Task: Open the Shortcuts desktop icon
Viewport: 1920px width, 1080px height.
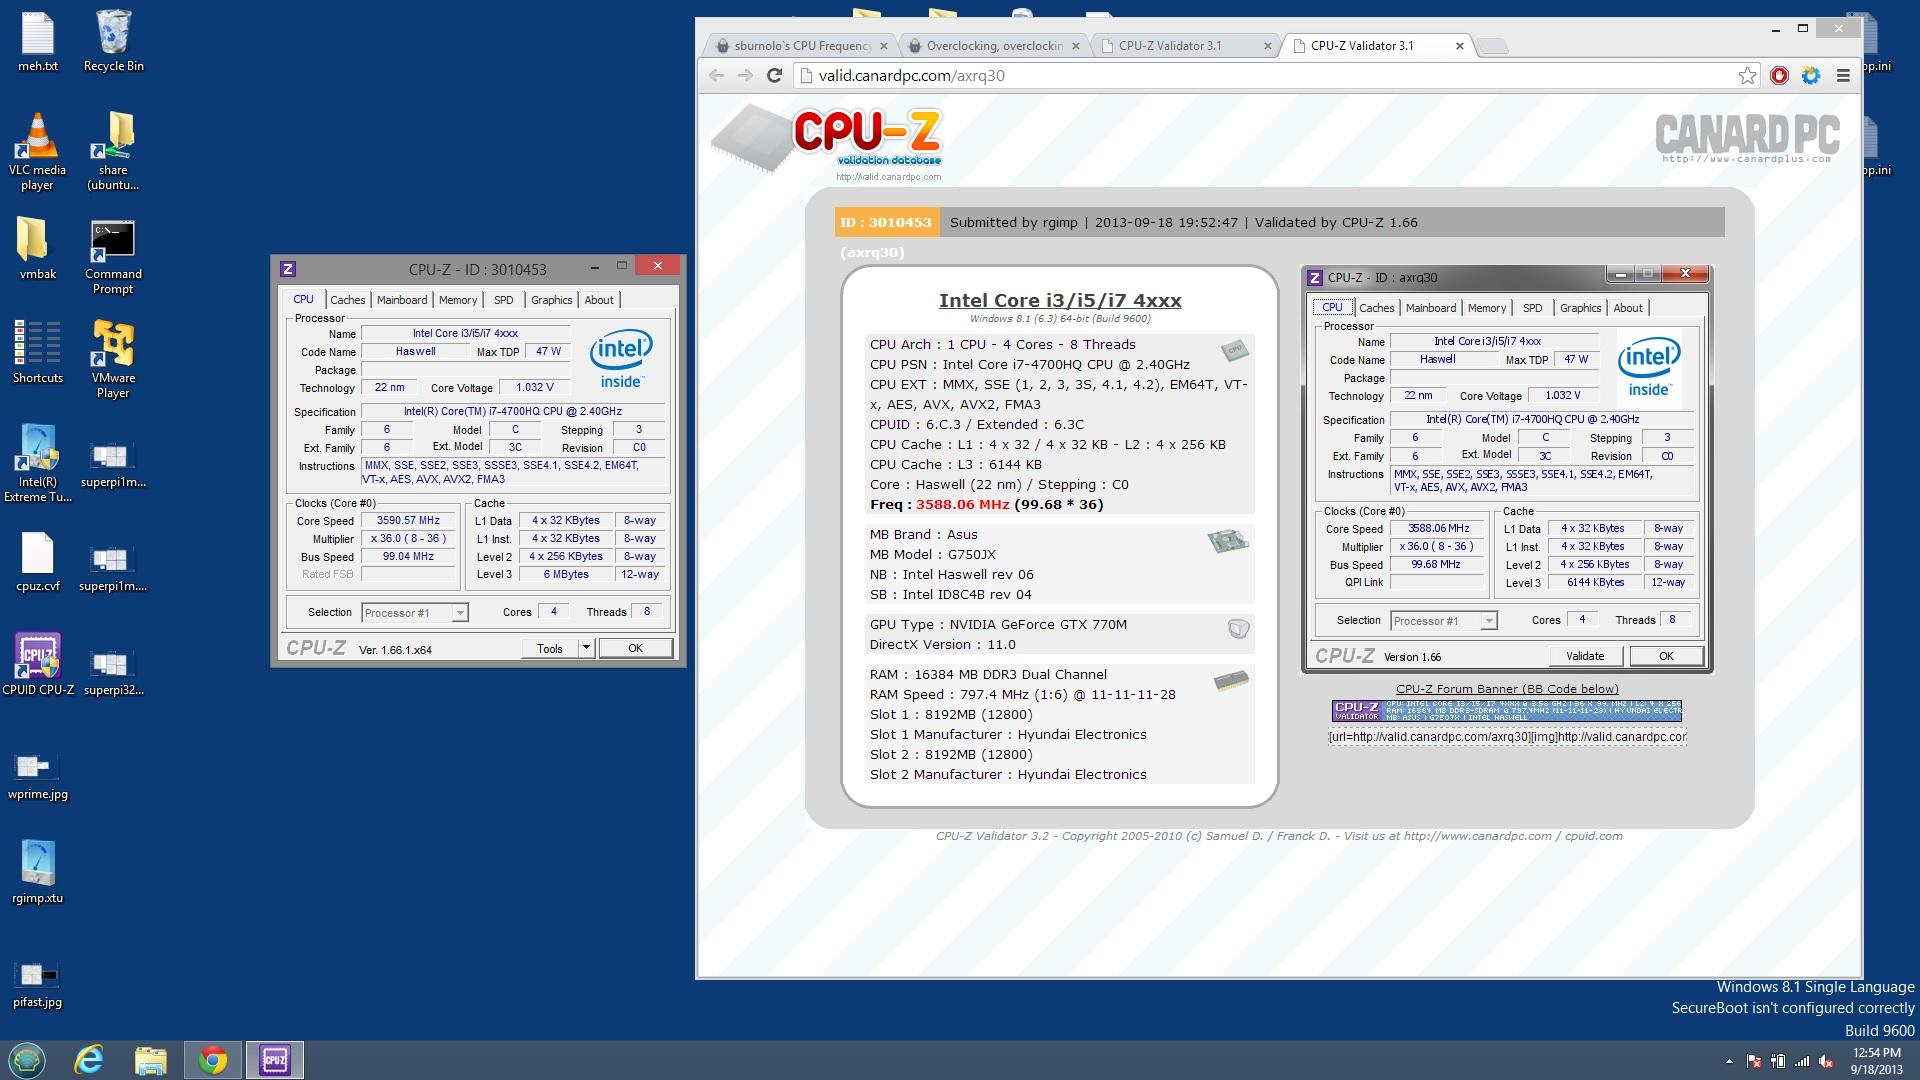Action: coord(38,352)
